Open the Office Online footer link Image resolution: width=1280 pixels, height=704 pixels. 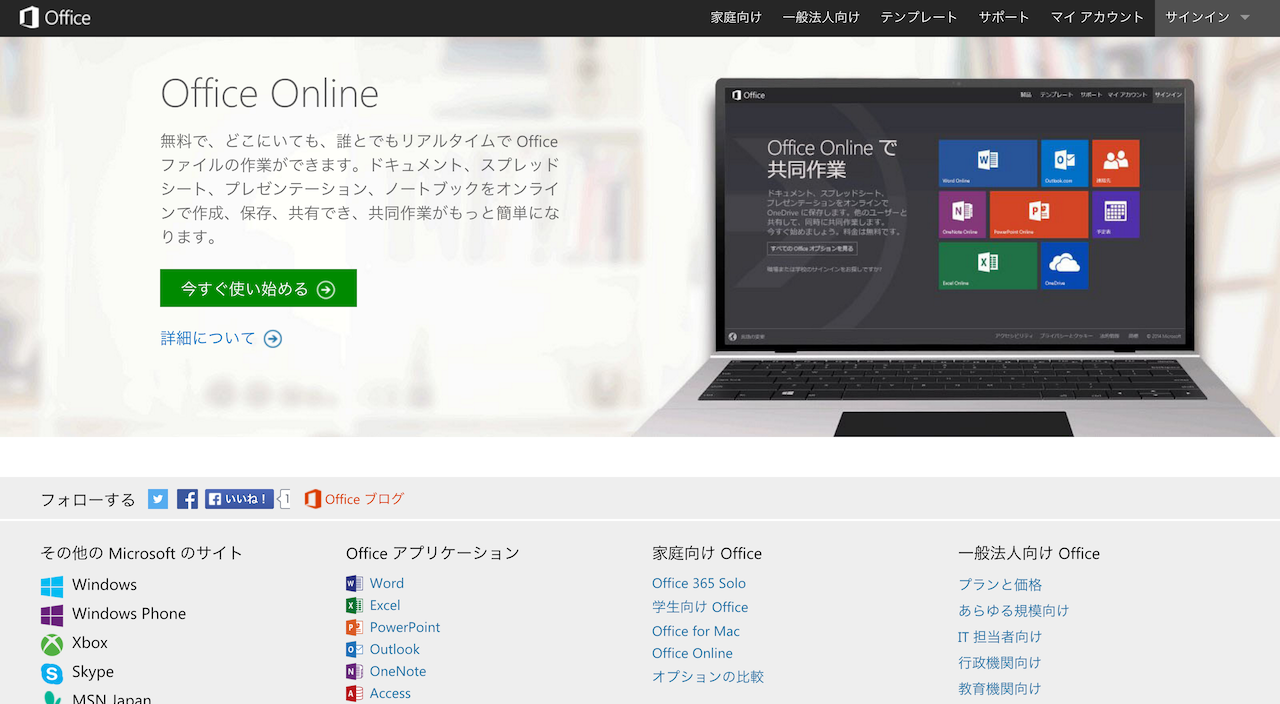692,653
